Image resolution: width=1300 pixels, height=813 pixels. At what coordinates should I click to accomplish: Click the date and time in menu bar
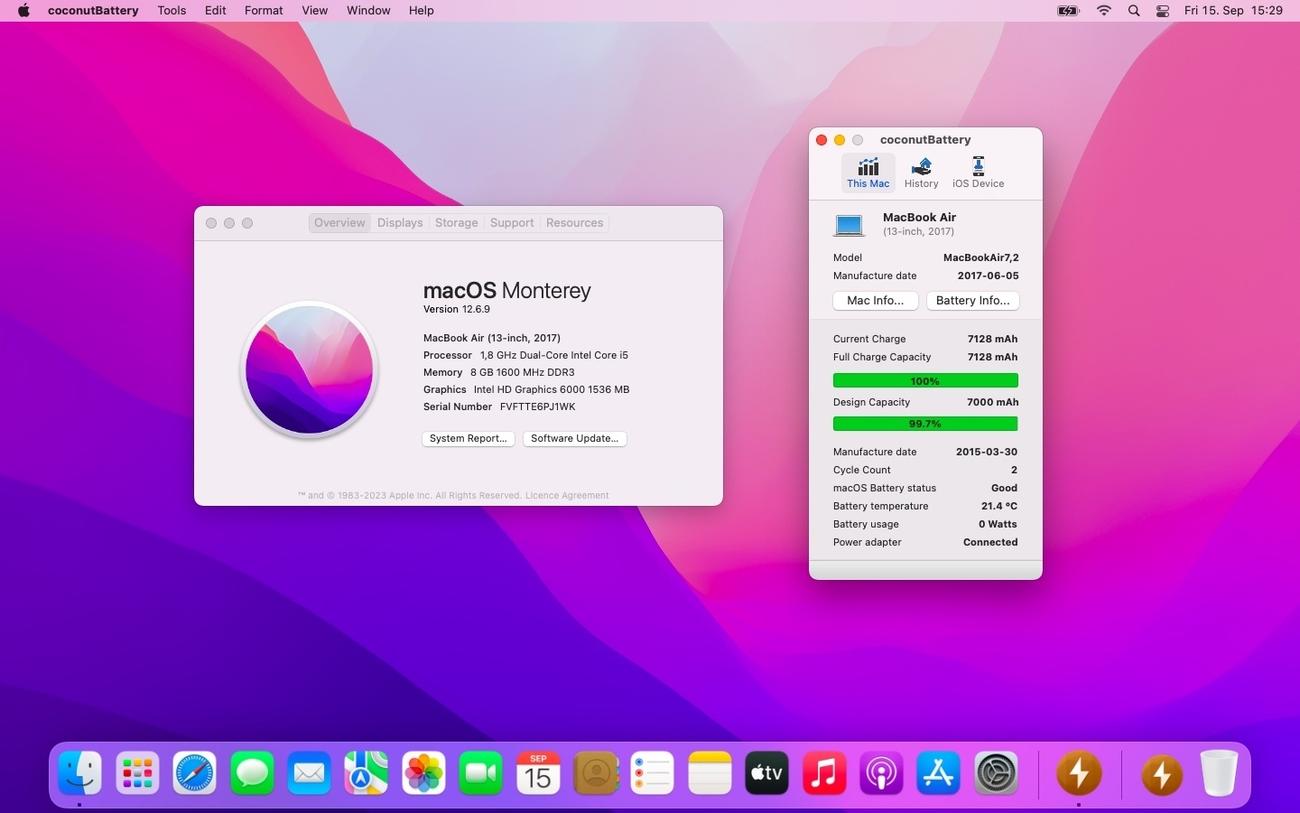(x=1233, y=10)
